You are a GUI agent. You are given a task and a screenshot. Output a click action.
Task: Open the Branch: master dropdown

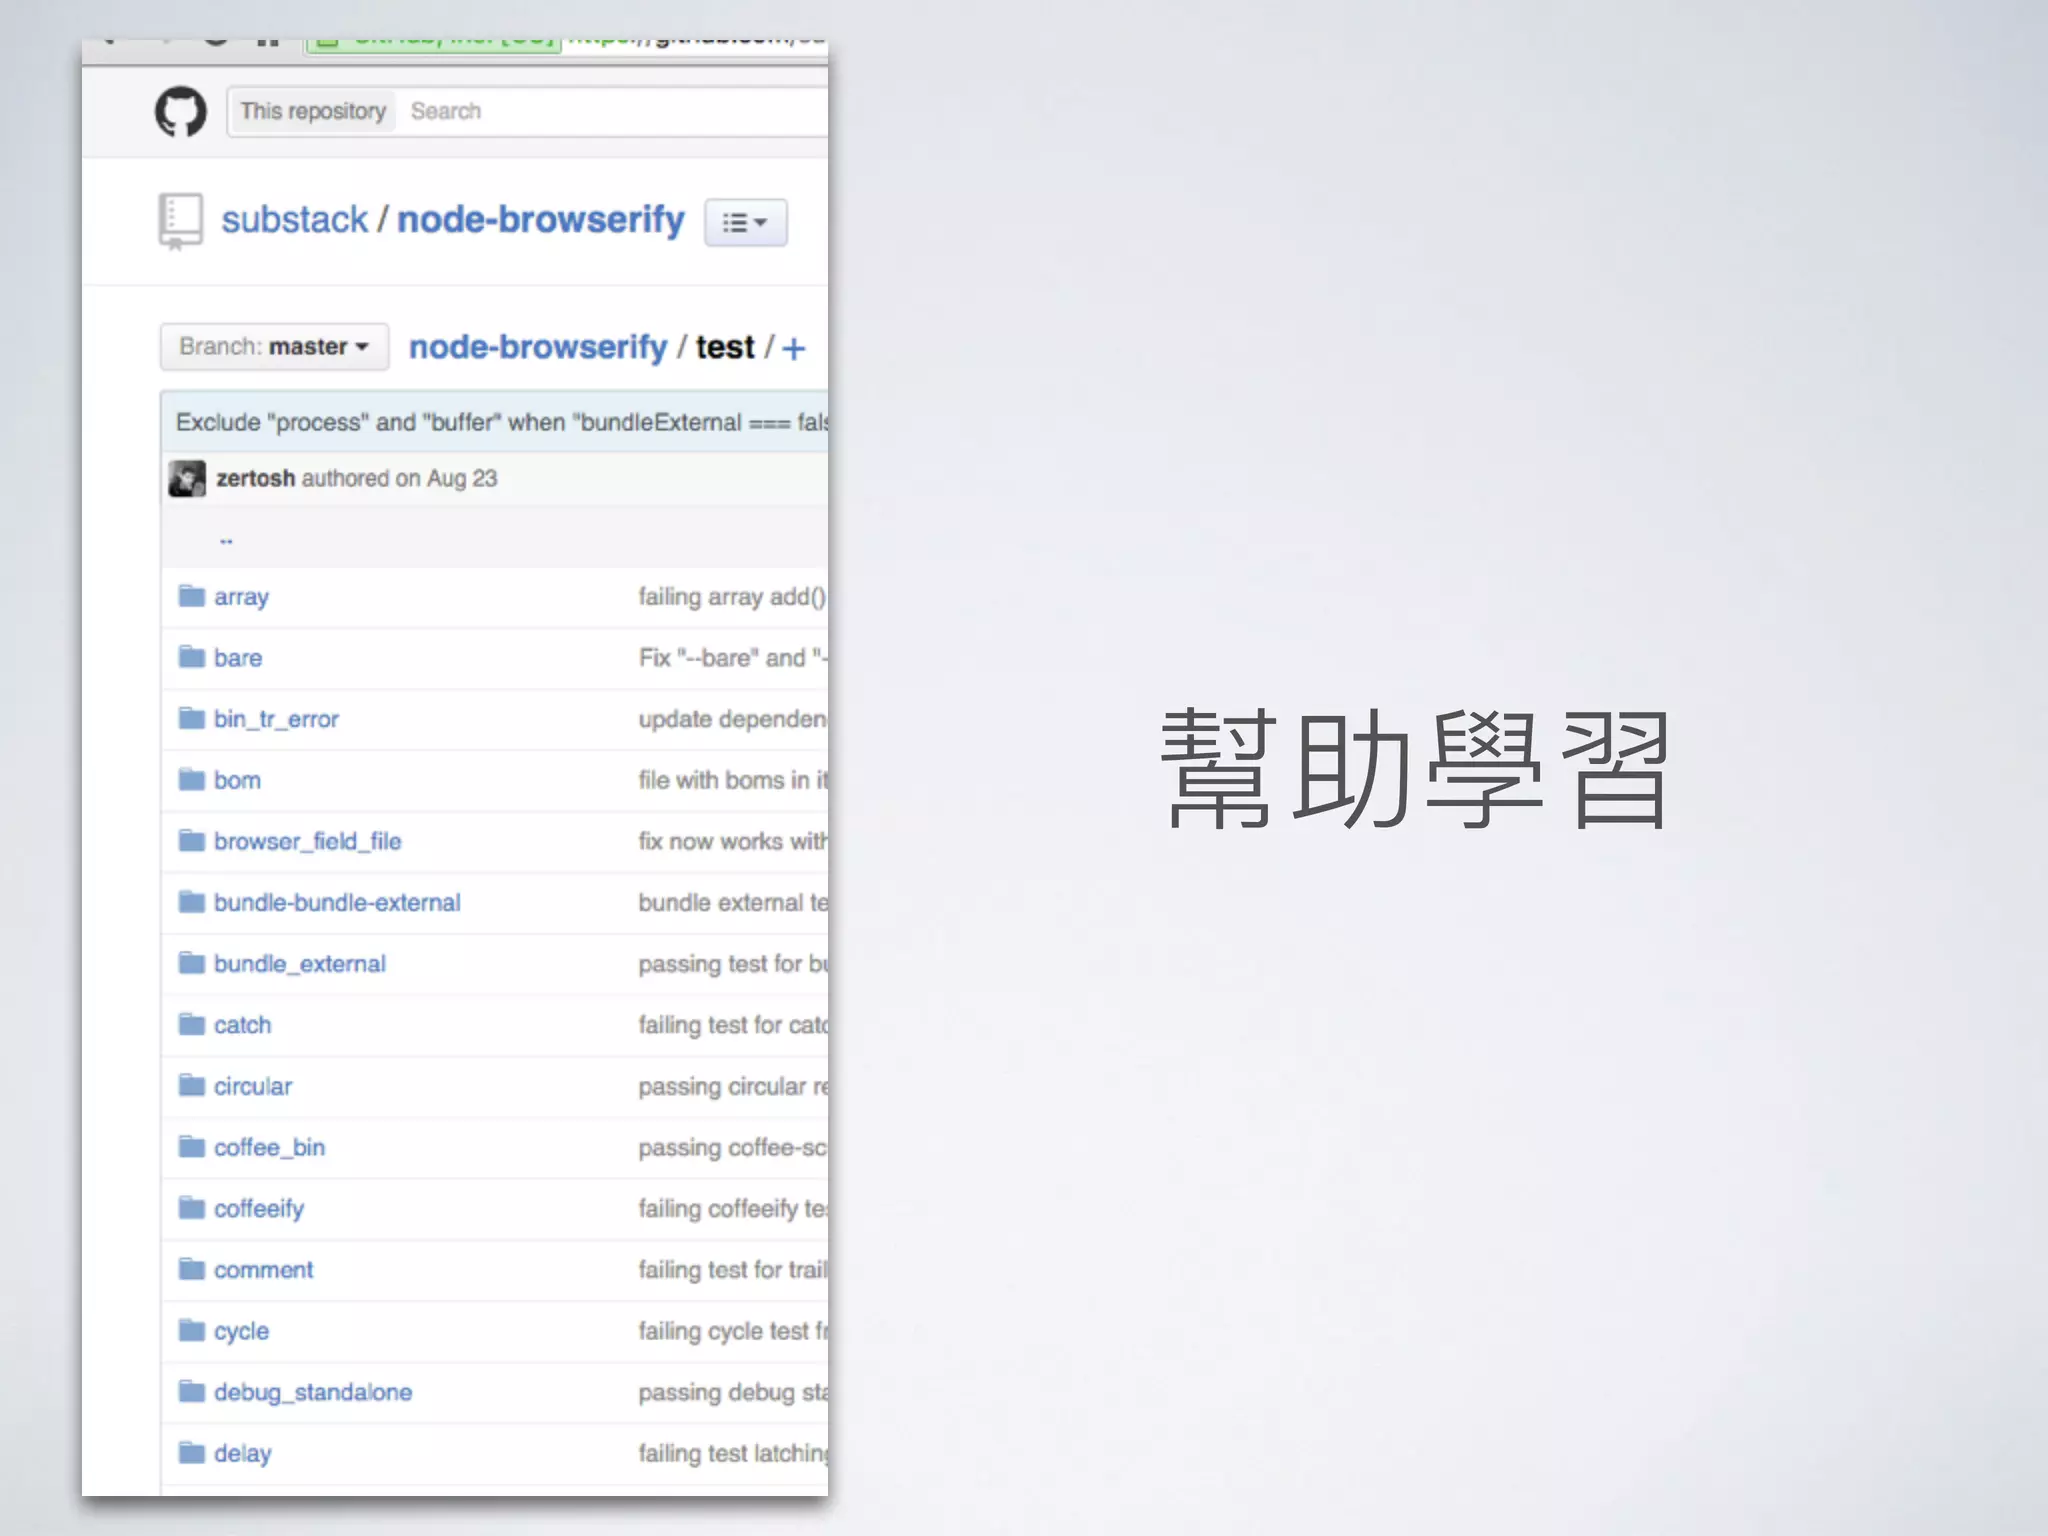point(274,347)
